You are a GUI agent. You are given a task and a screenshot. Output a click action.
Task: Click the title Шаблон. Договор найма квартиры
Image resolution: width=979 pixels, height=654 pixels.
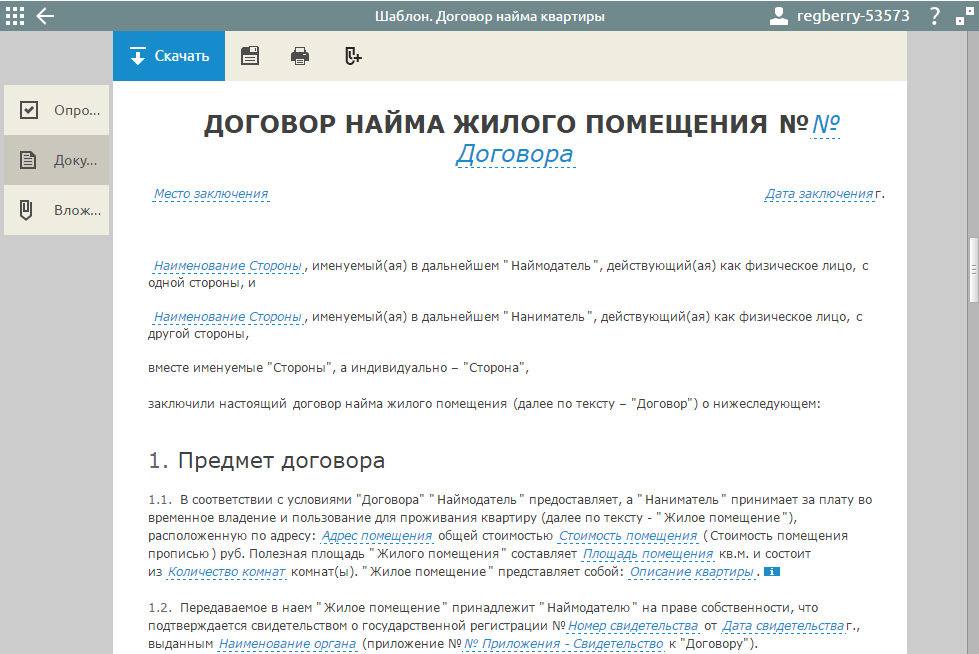[490, 16]
